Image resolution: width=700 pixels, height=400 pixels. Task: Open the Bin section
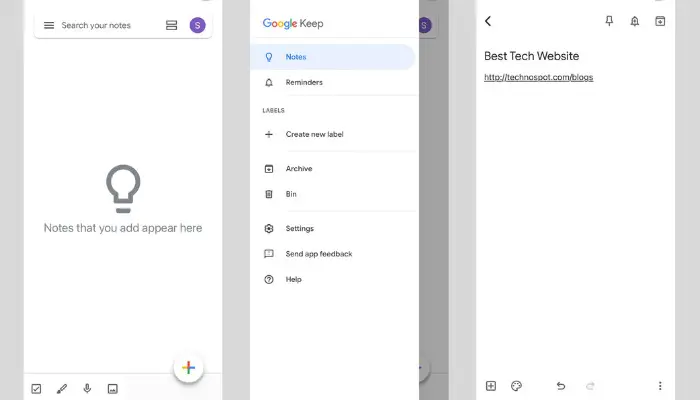coord(332,194)
